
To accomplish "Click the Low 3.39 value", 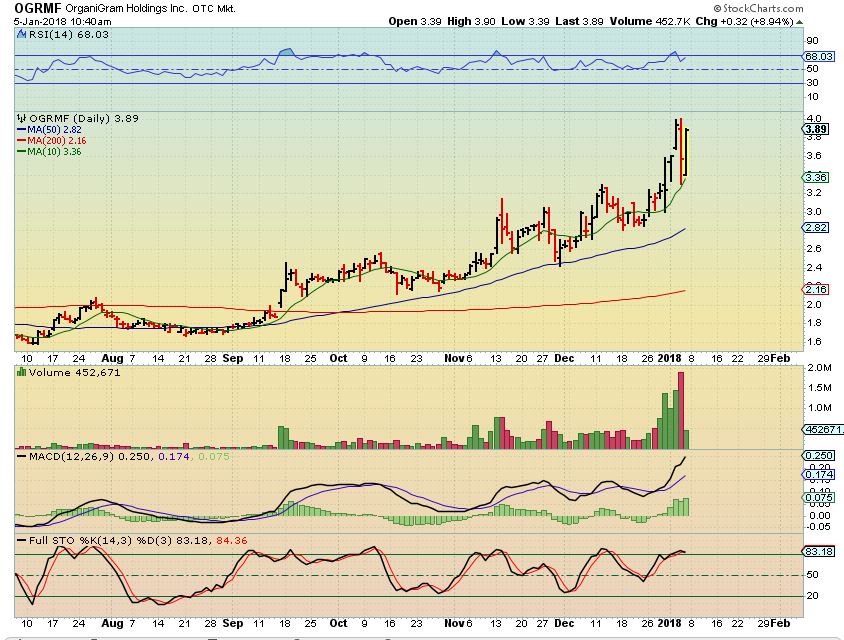I will pyautogui.click(x=525, y=22).
